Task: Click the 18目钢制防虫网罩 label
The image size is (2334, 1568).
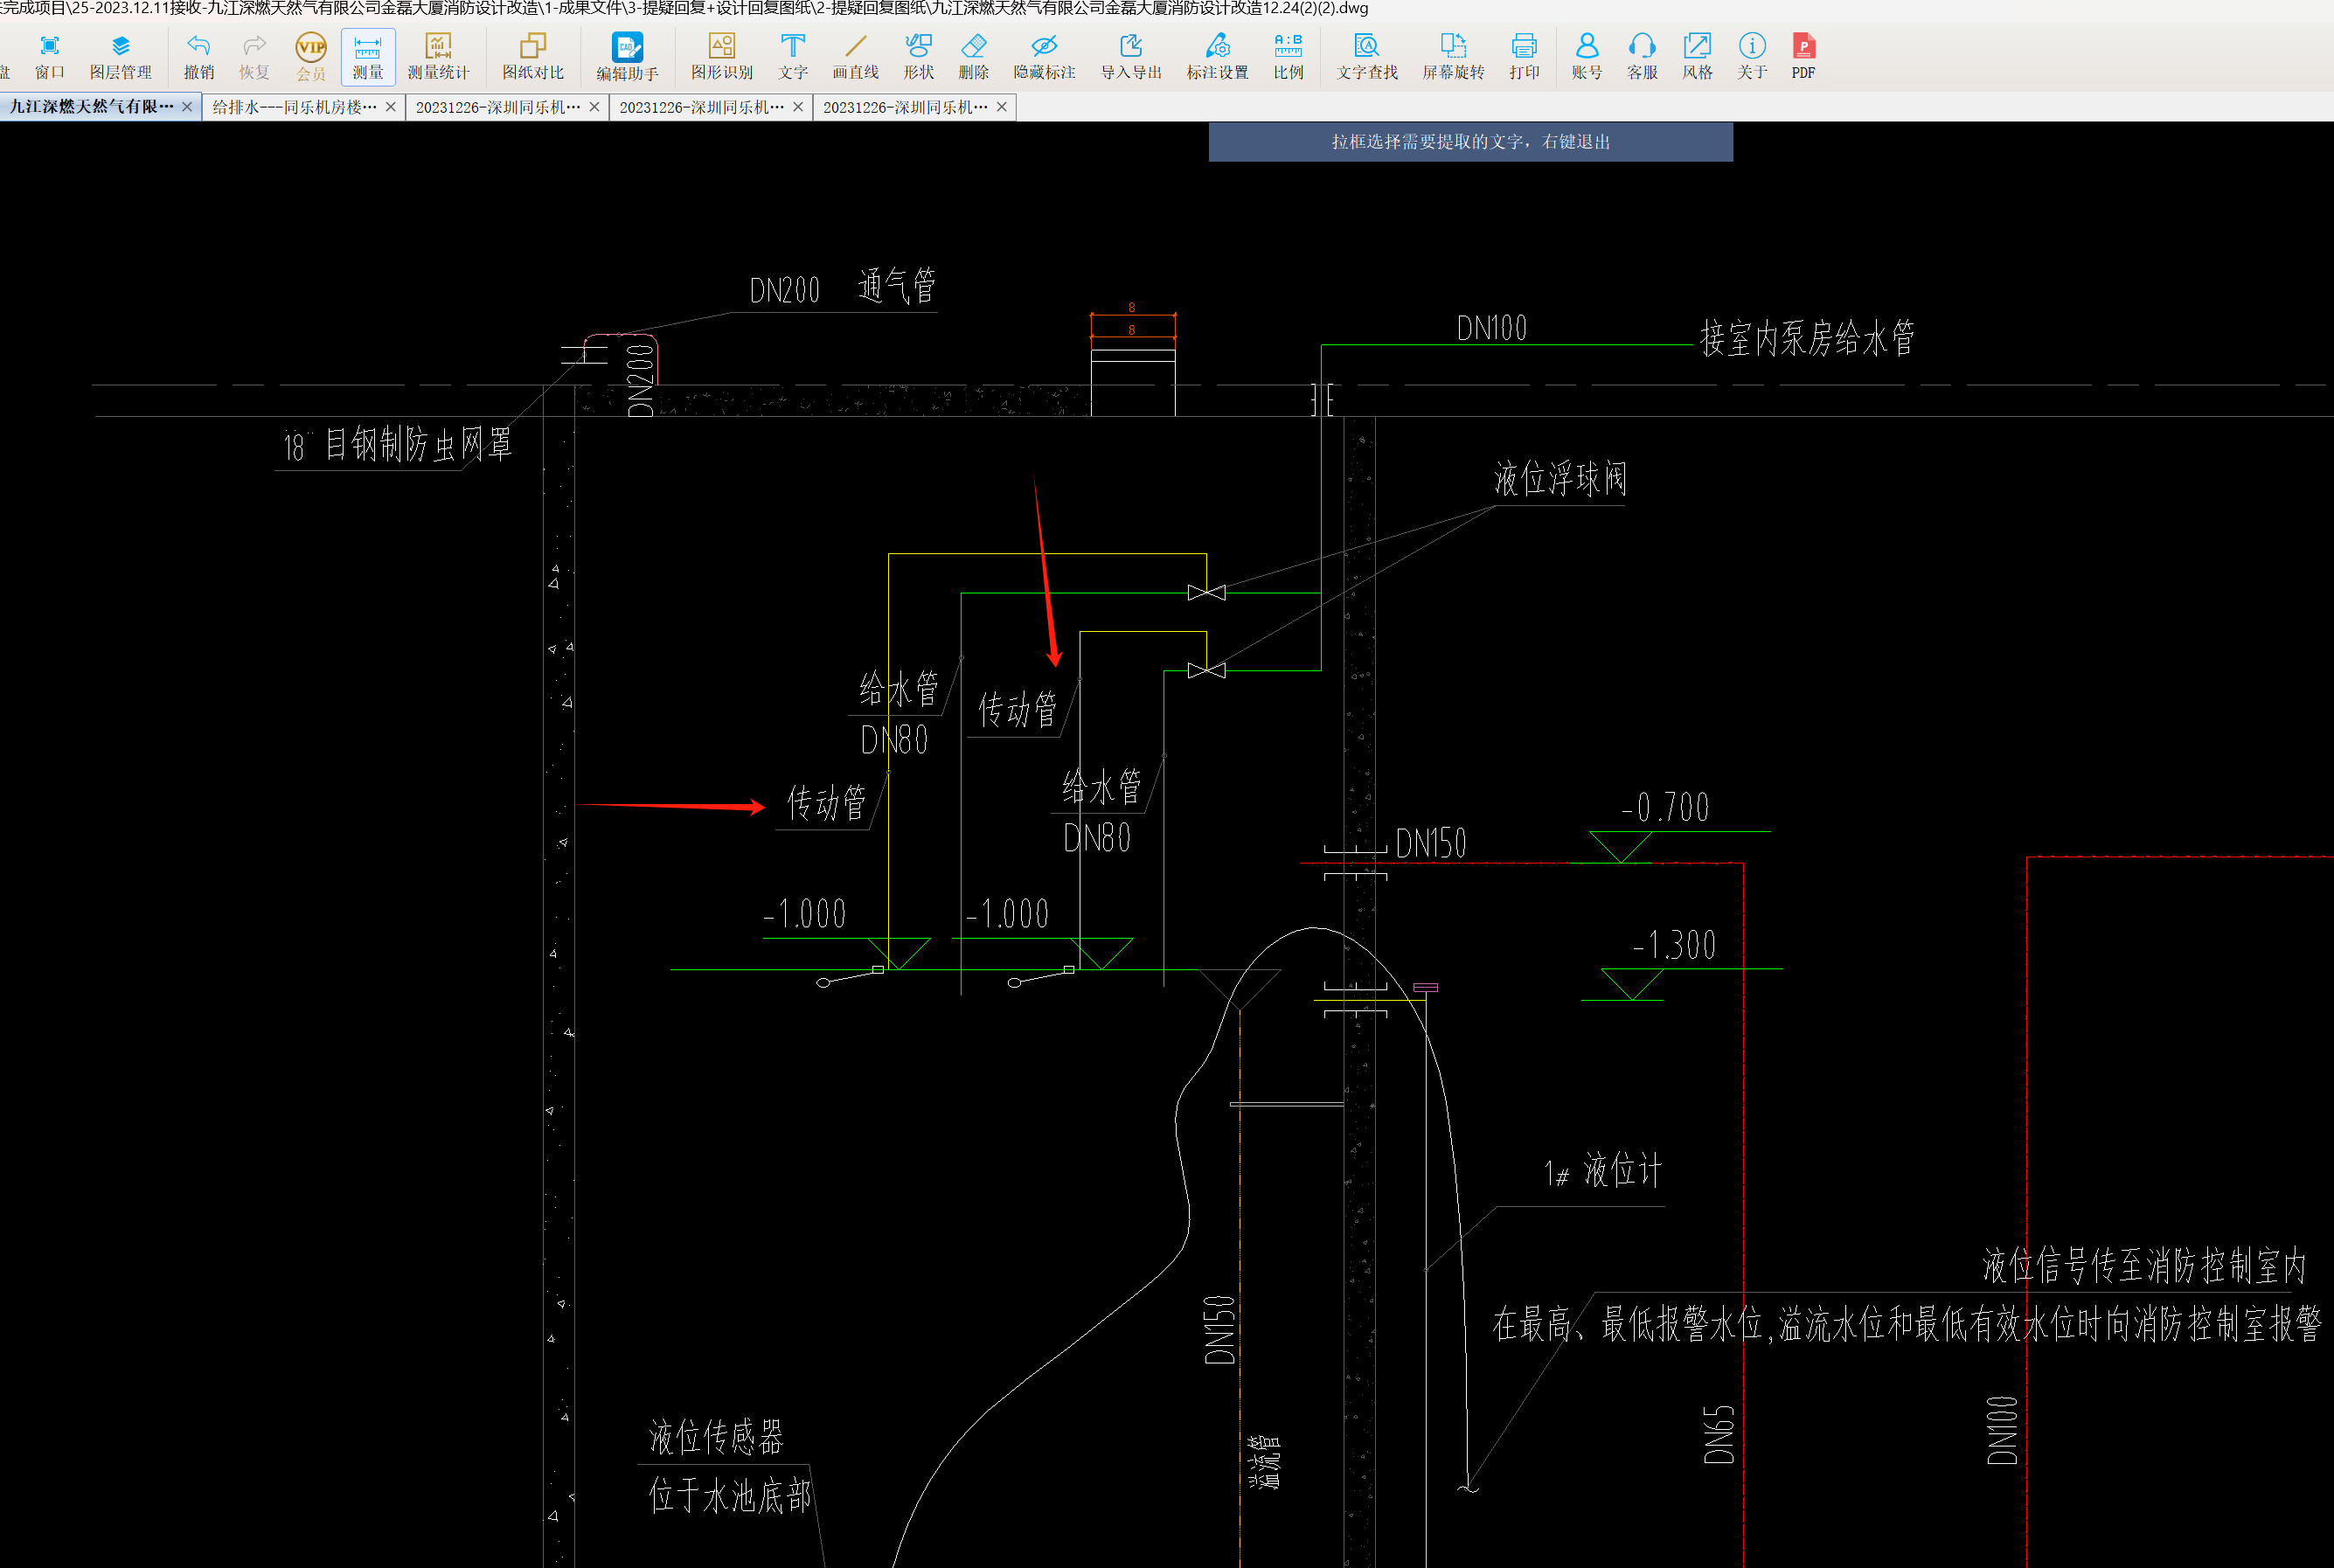Action: tap(397, 444)
